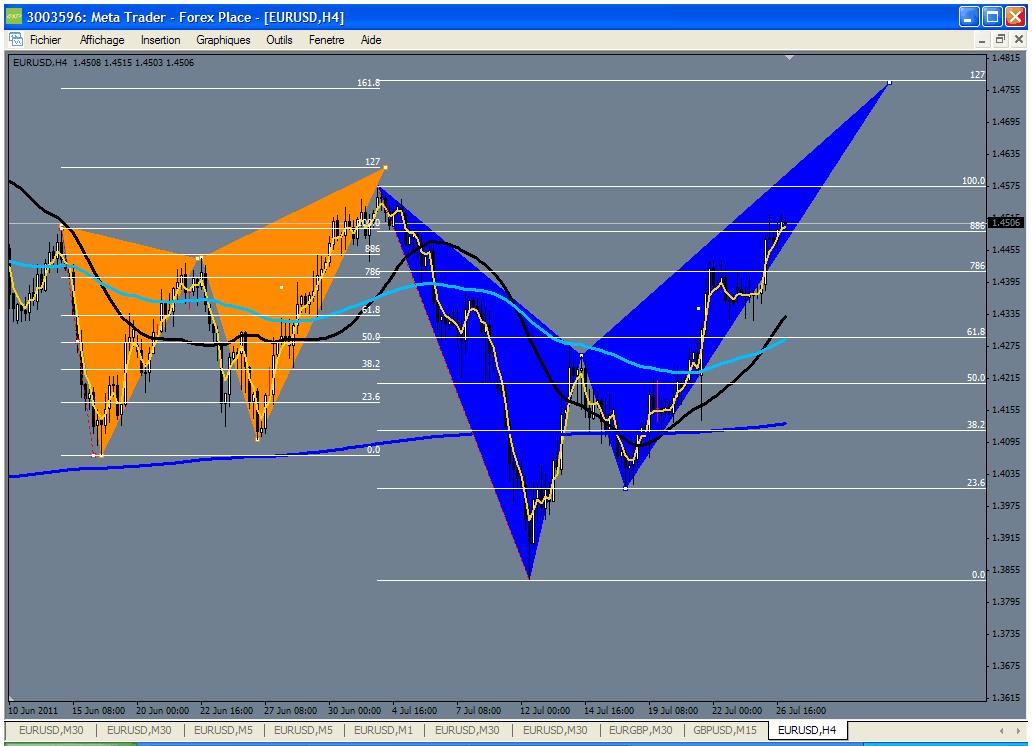Switch to the EURUSD,M1 chart tab
The height and width of the screenshot is (746, 1032).
click(383, 730)
